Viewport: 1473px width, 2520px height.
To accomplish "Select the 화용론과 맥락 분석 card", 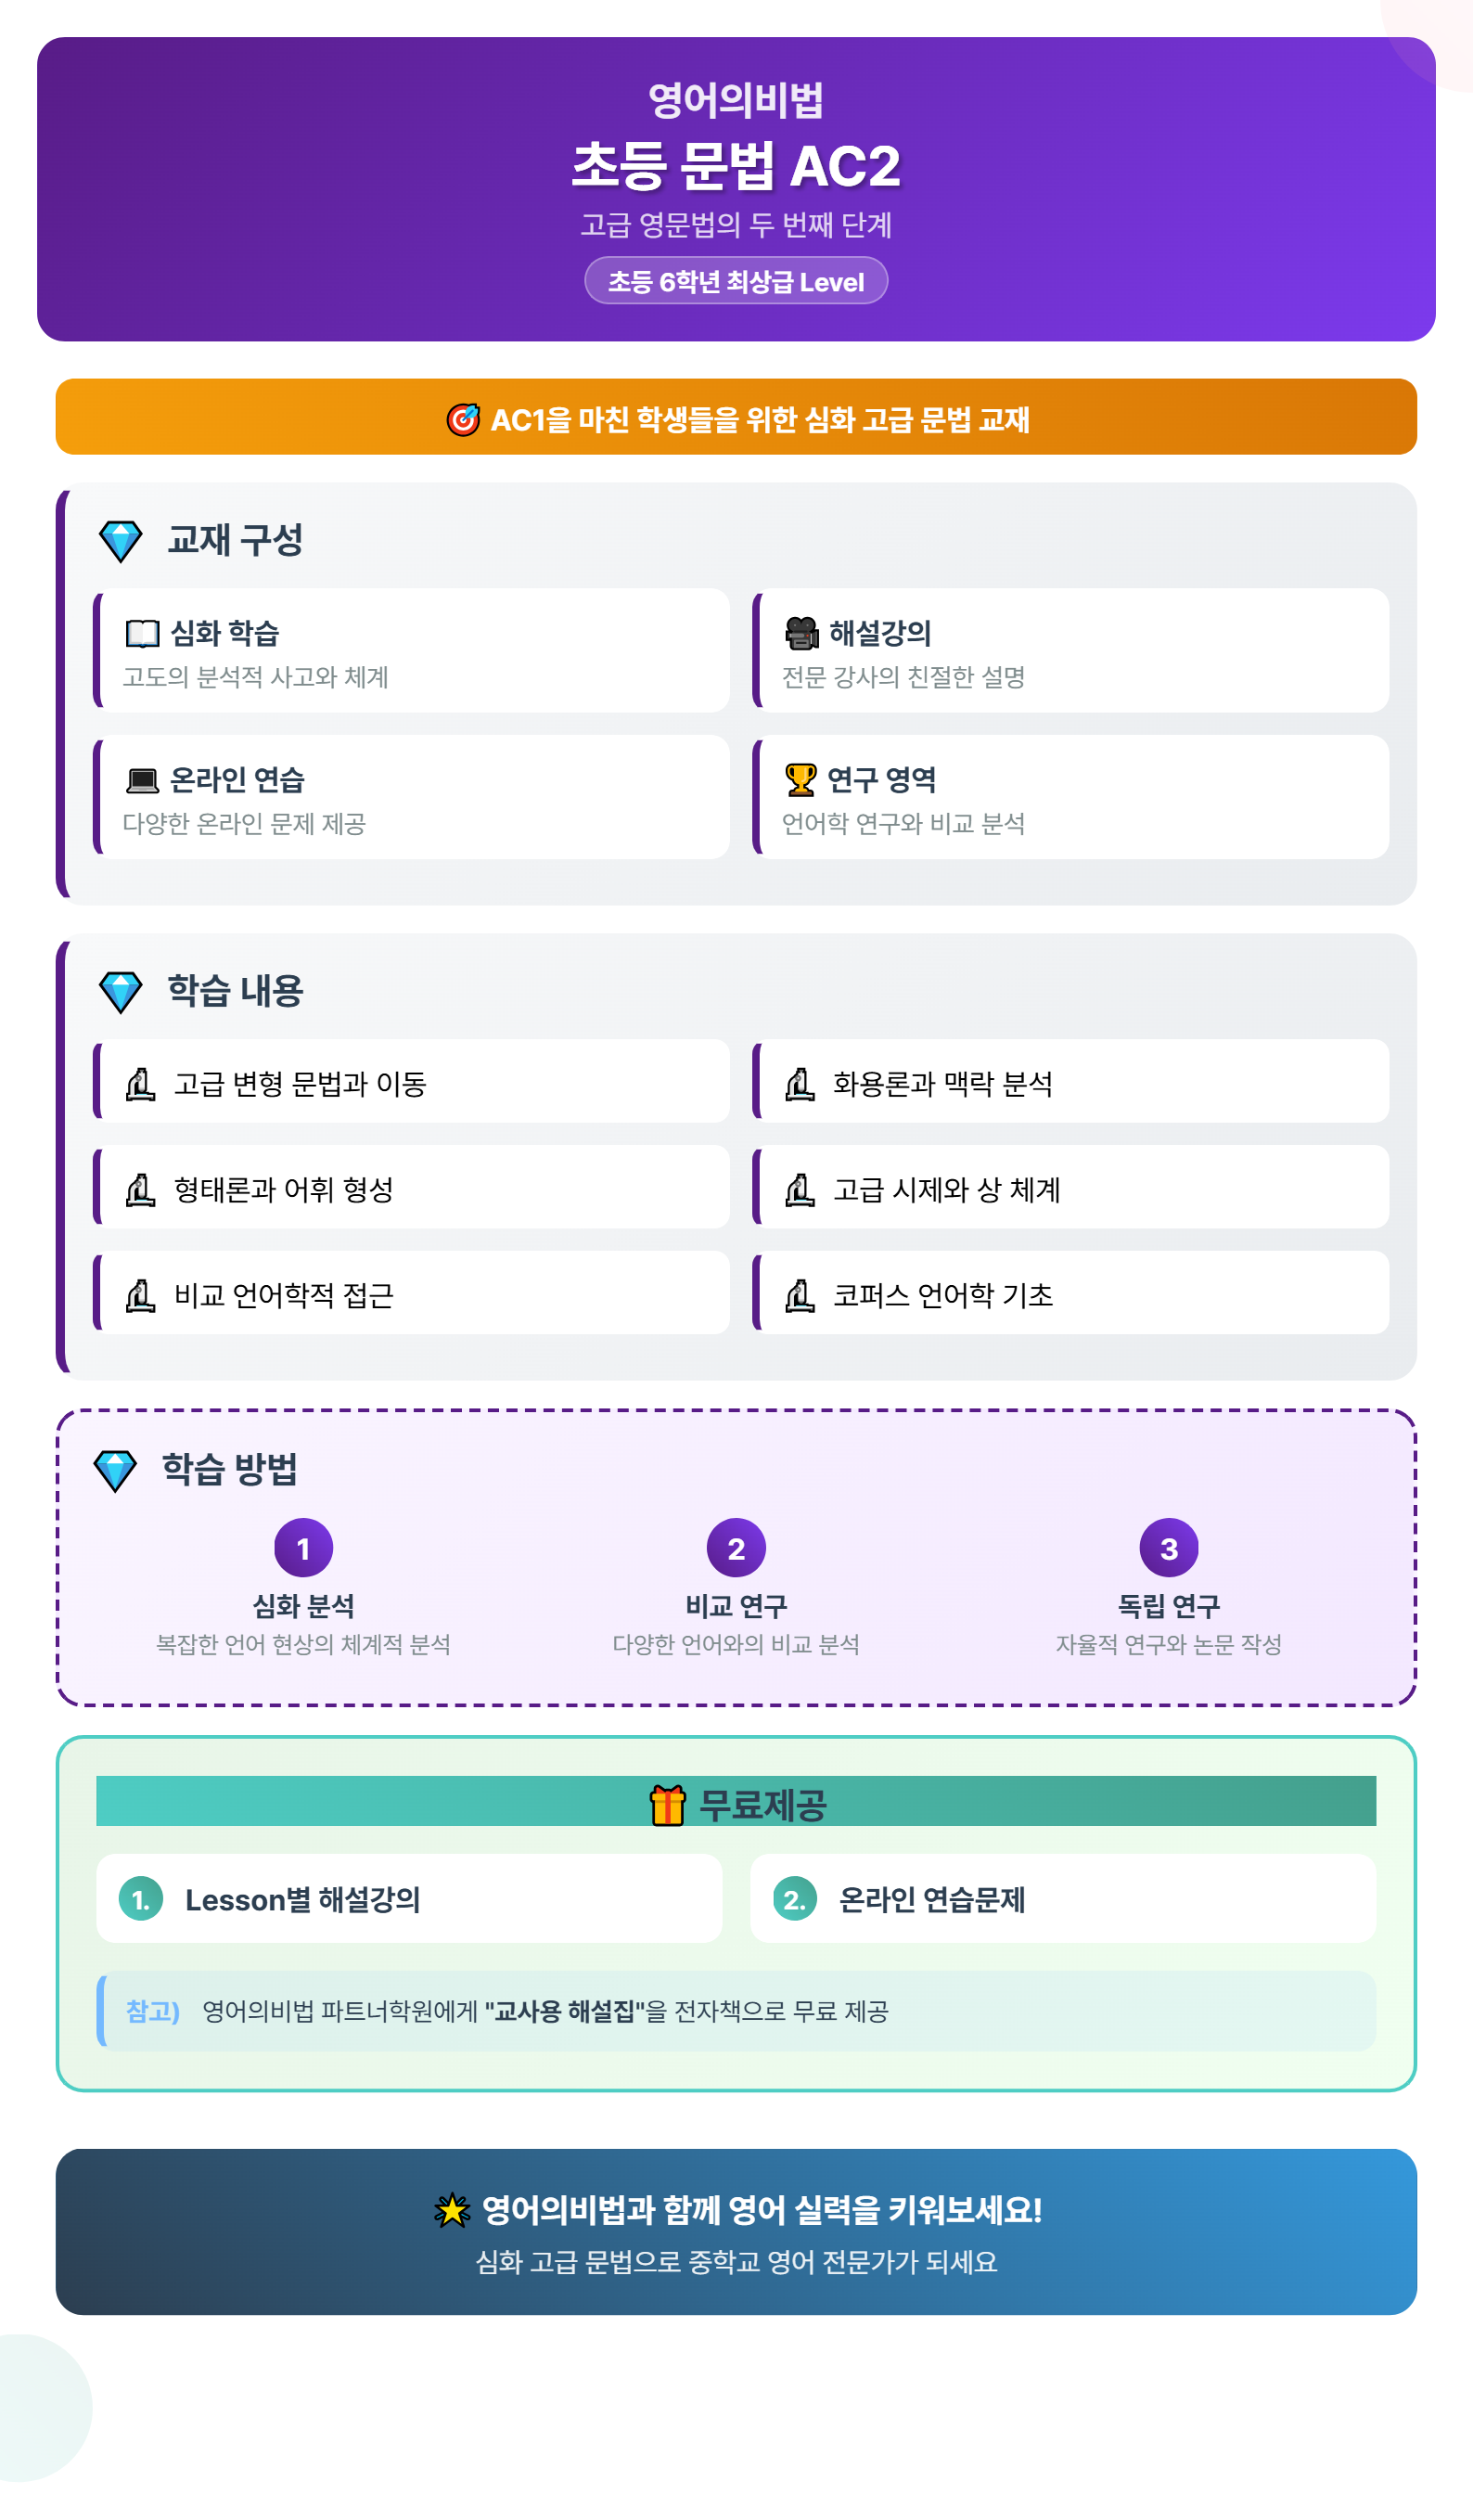I will click(1070, 1081).
